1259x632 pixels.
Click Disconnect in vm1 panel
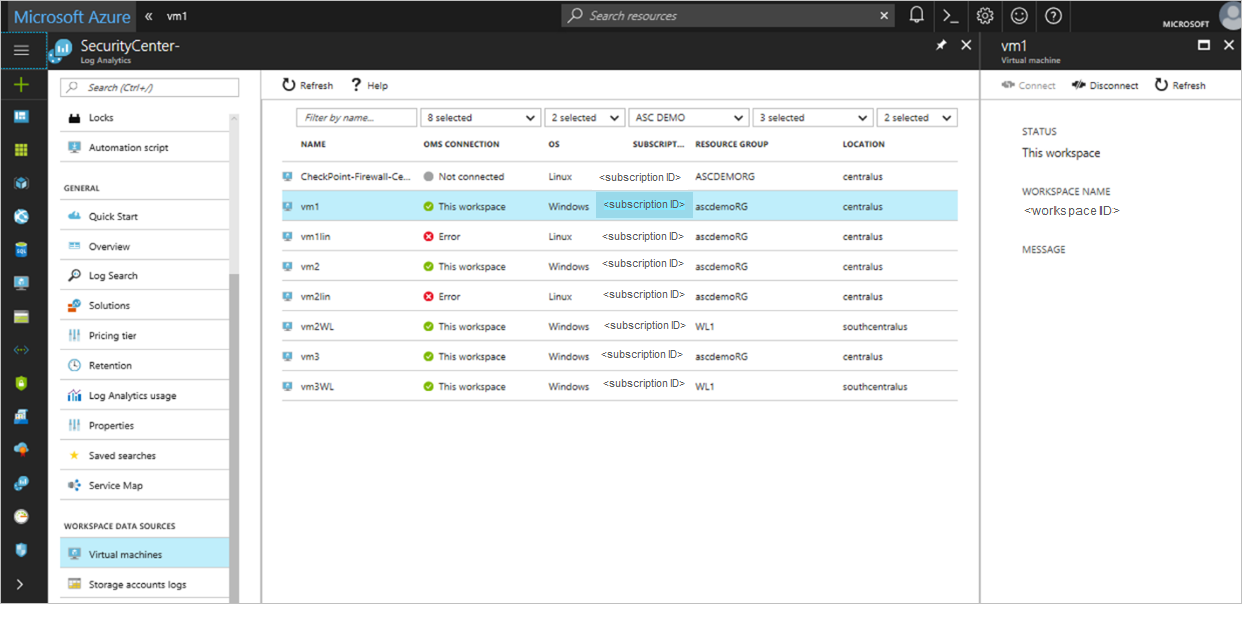[1105, 86]
